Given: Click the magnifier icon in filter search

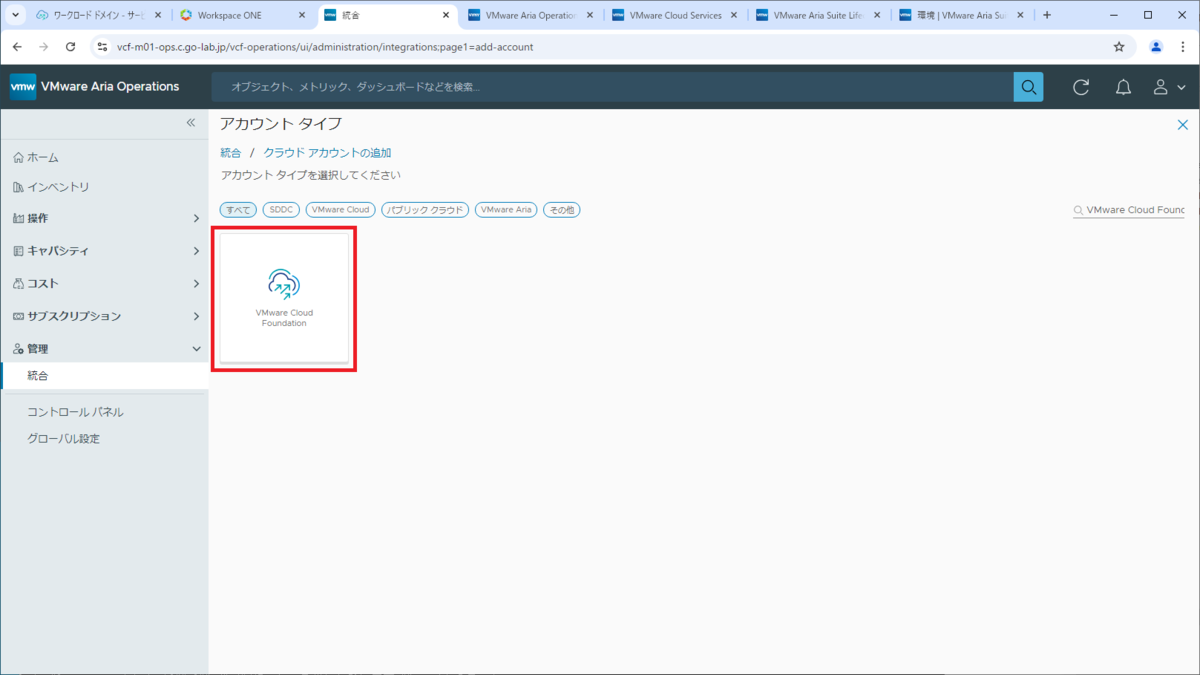Looking at the screenshot, I should (1078, 211).
